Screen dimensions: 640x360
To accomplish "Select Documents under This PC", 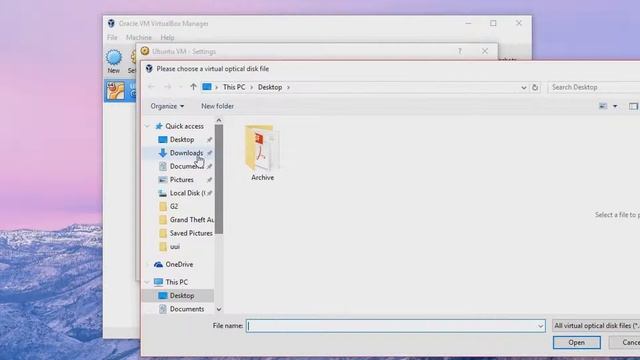I will (187, 309).
